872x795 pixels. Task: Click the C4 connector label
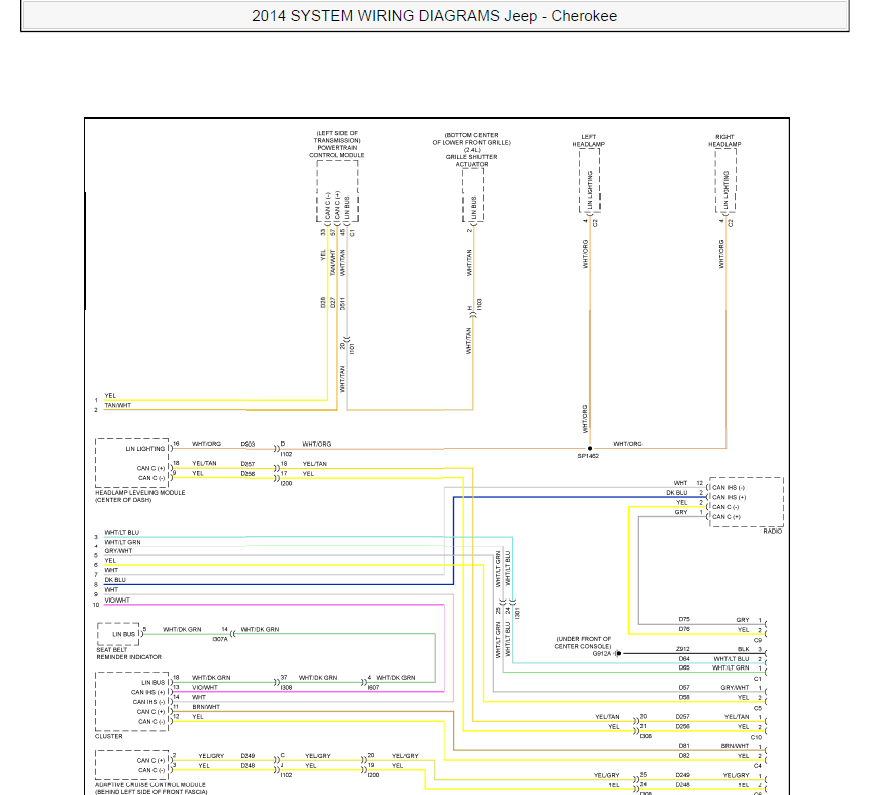(x=757, y=766)
